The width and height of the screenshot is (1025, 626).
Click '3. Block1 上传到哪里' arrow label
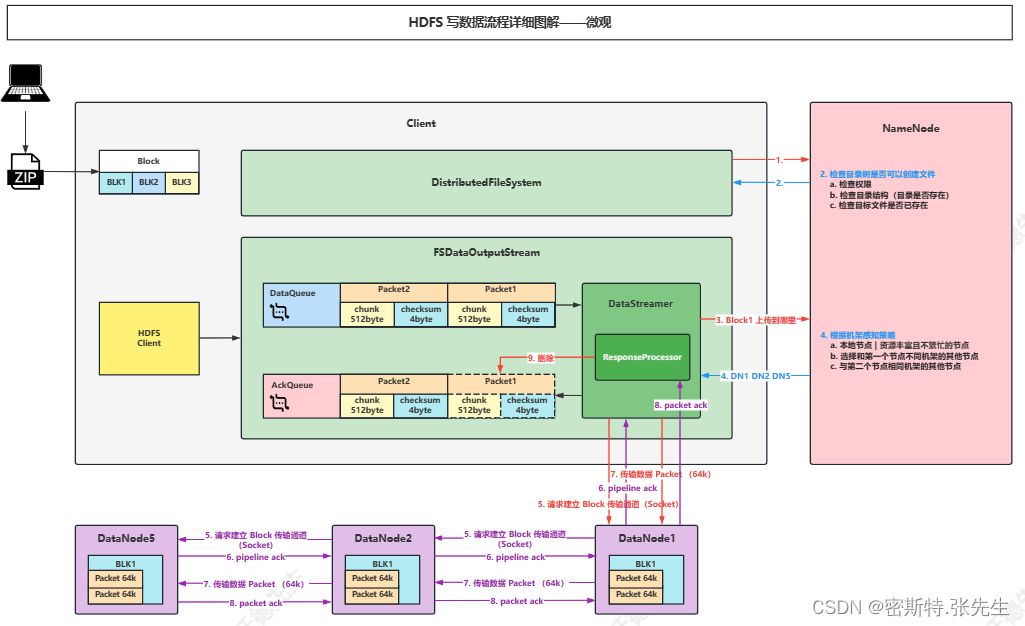(x=756, y=320)
